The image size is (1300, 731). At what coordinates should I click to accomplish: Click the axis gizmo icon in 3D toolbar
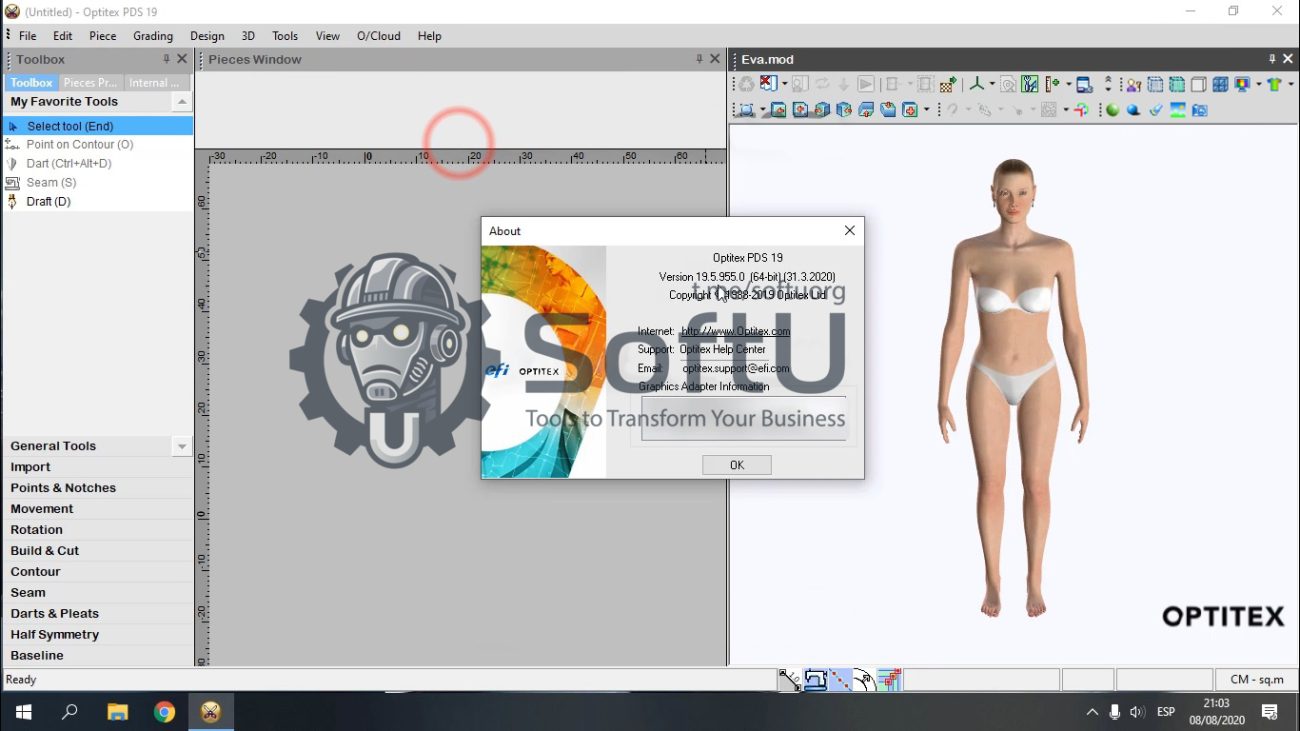[977, 85]
